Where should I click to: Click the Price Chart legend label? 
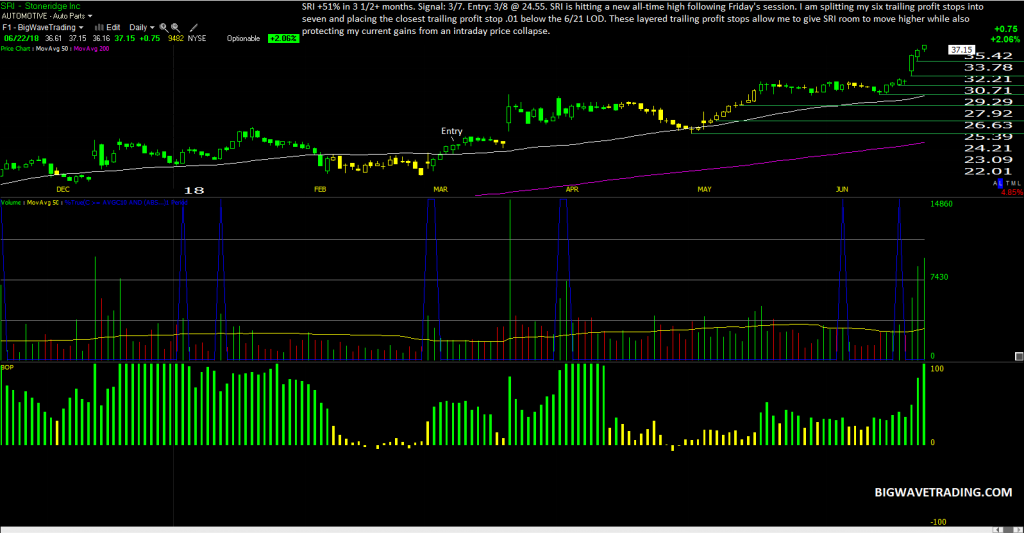tap(16, 49)
